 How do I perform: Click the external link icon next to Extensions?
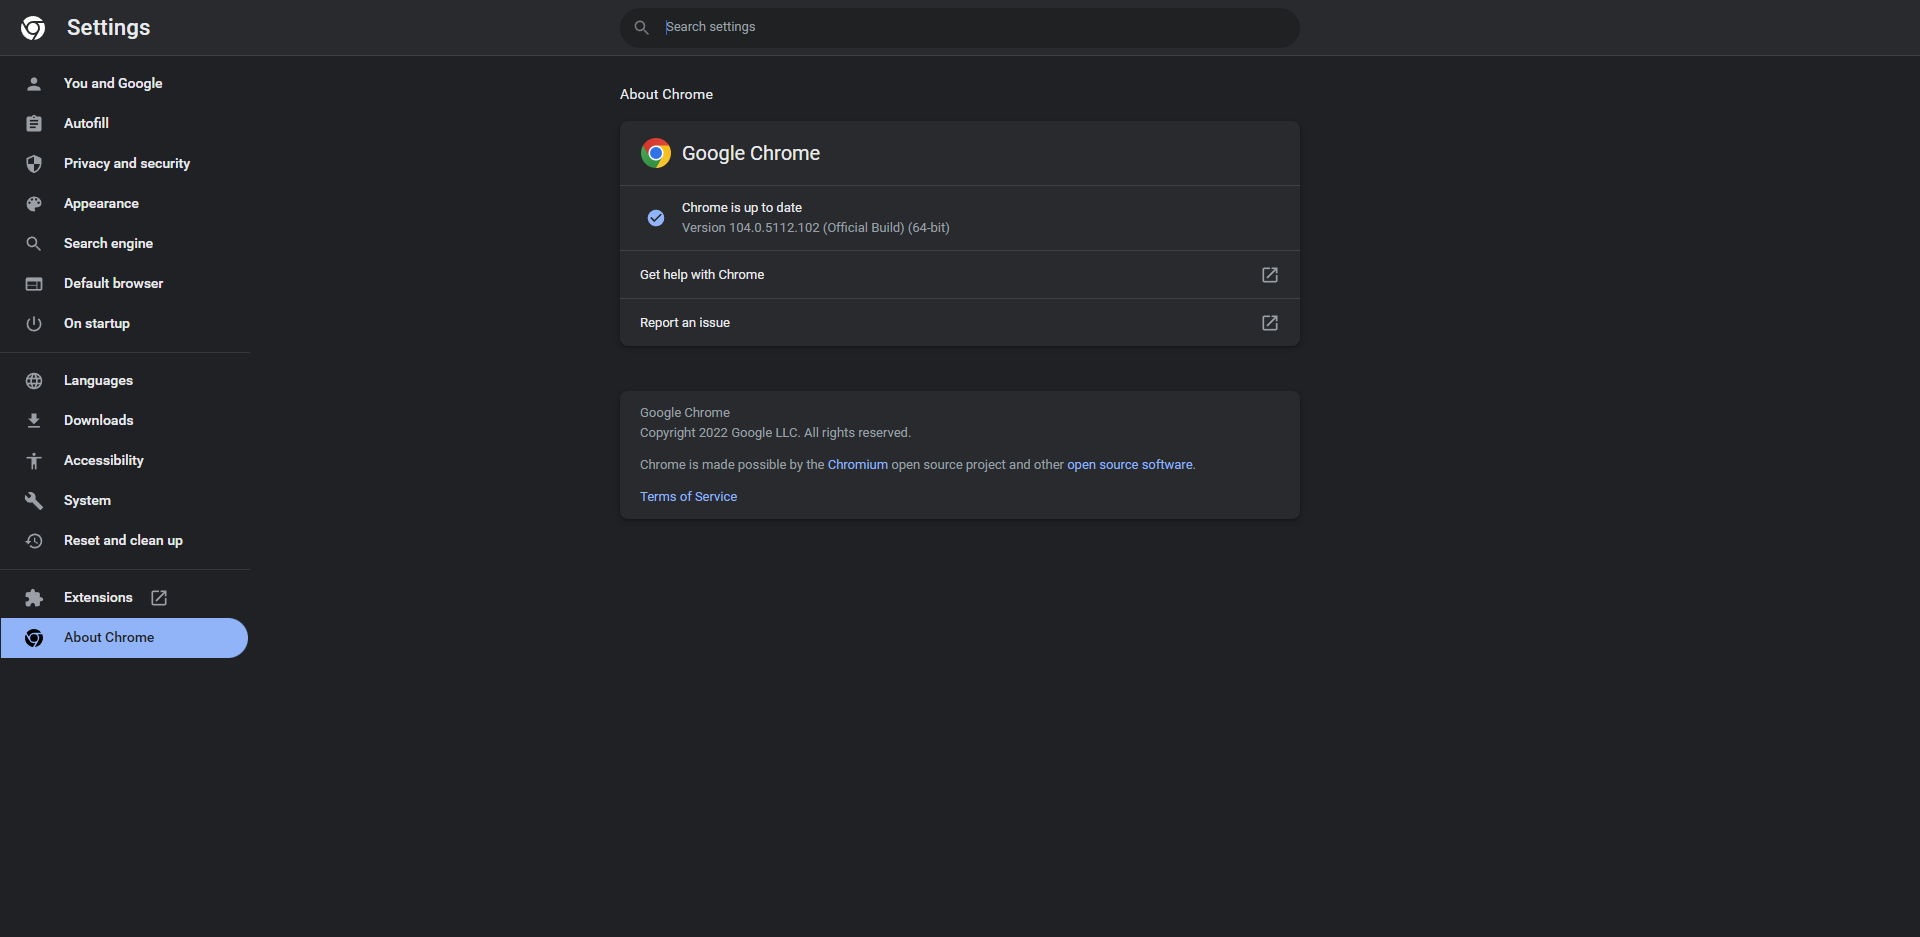[159, 598]
